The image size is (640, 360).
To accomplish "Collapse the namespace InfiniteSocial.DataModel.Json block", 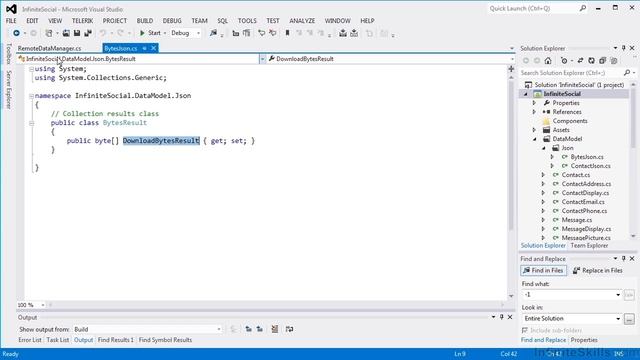I will click(x=31, y=96).
